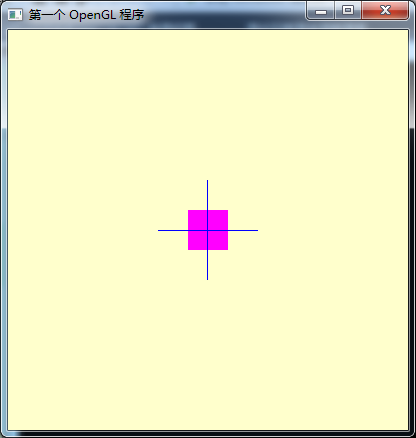Close the OpenGL program window
The height and width of the screenshot is (438, 416).
pyautogui.click(x=385, y=11)
